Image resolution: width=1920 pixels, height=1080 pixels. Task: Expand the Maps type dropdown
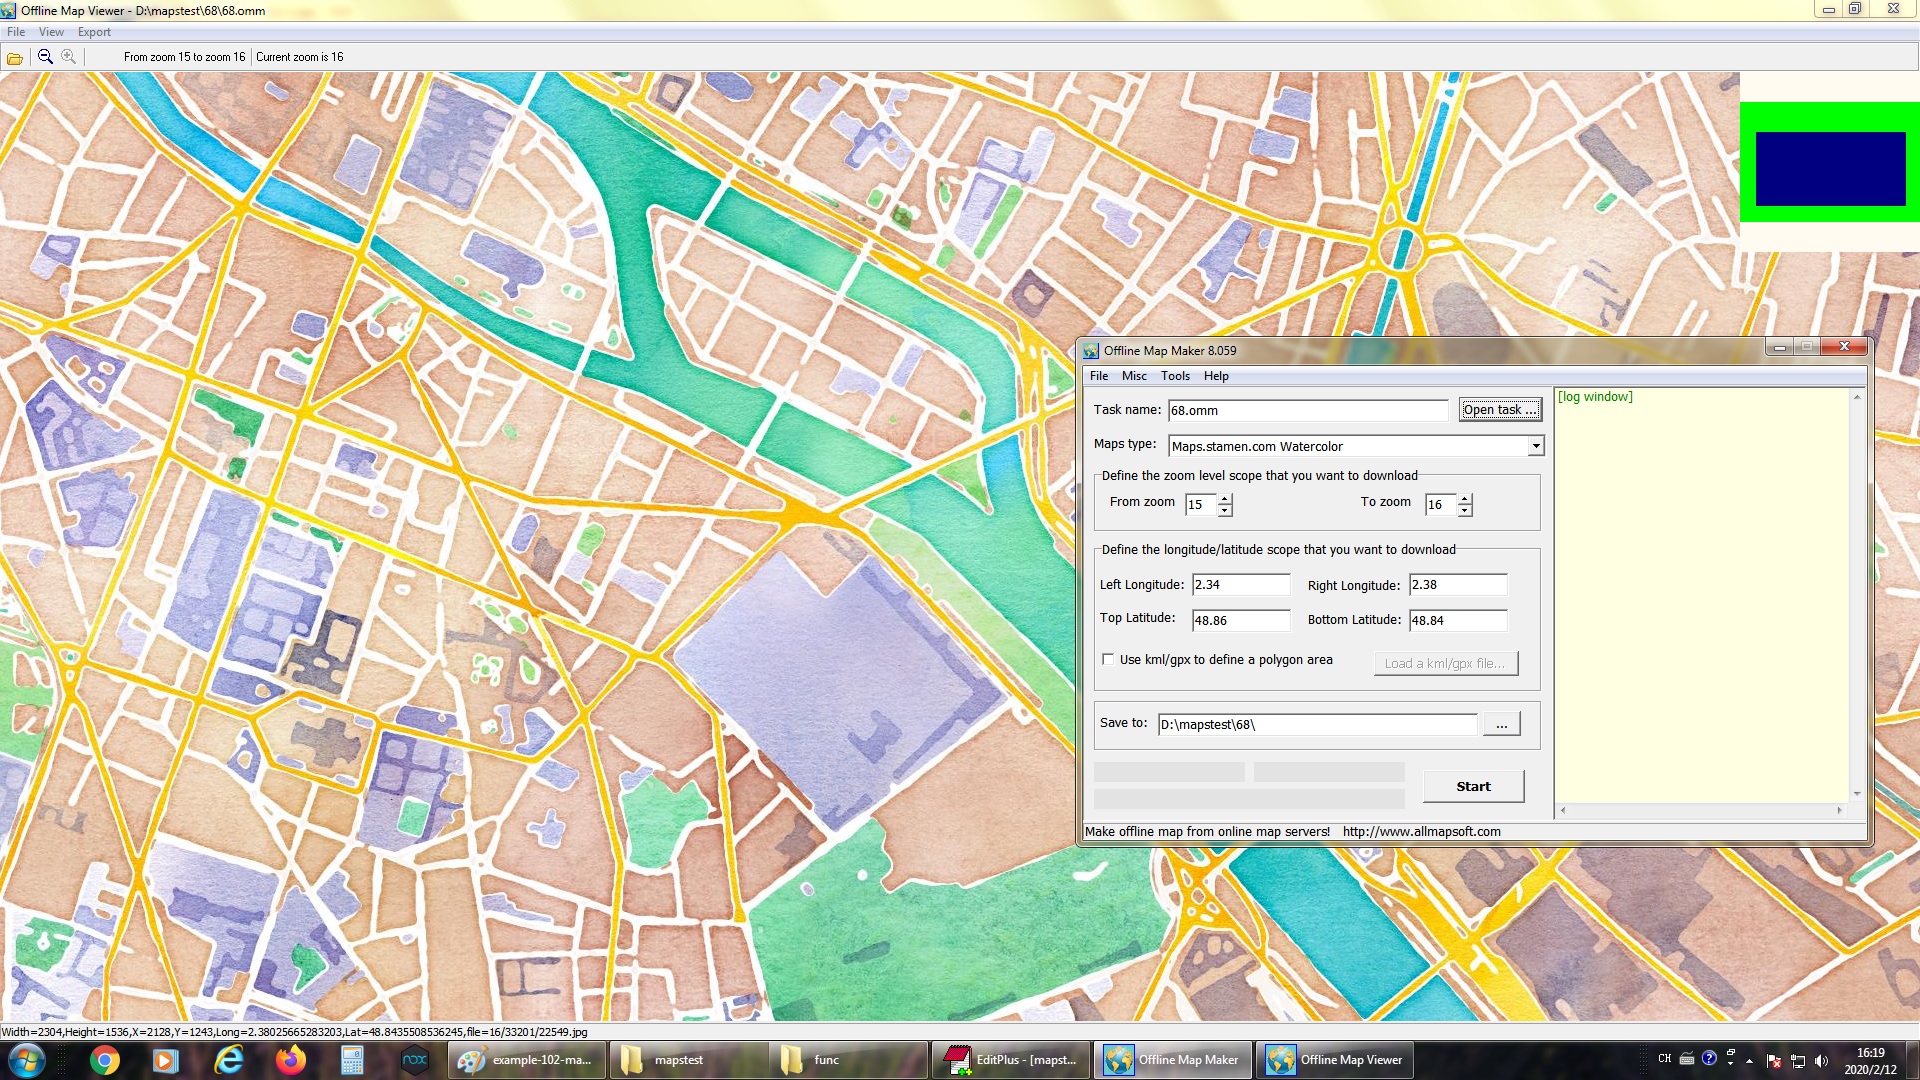tap(1536, 446)
